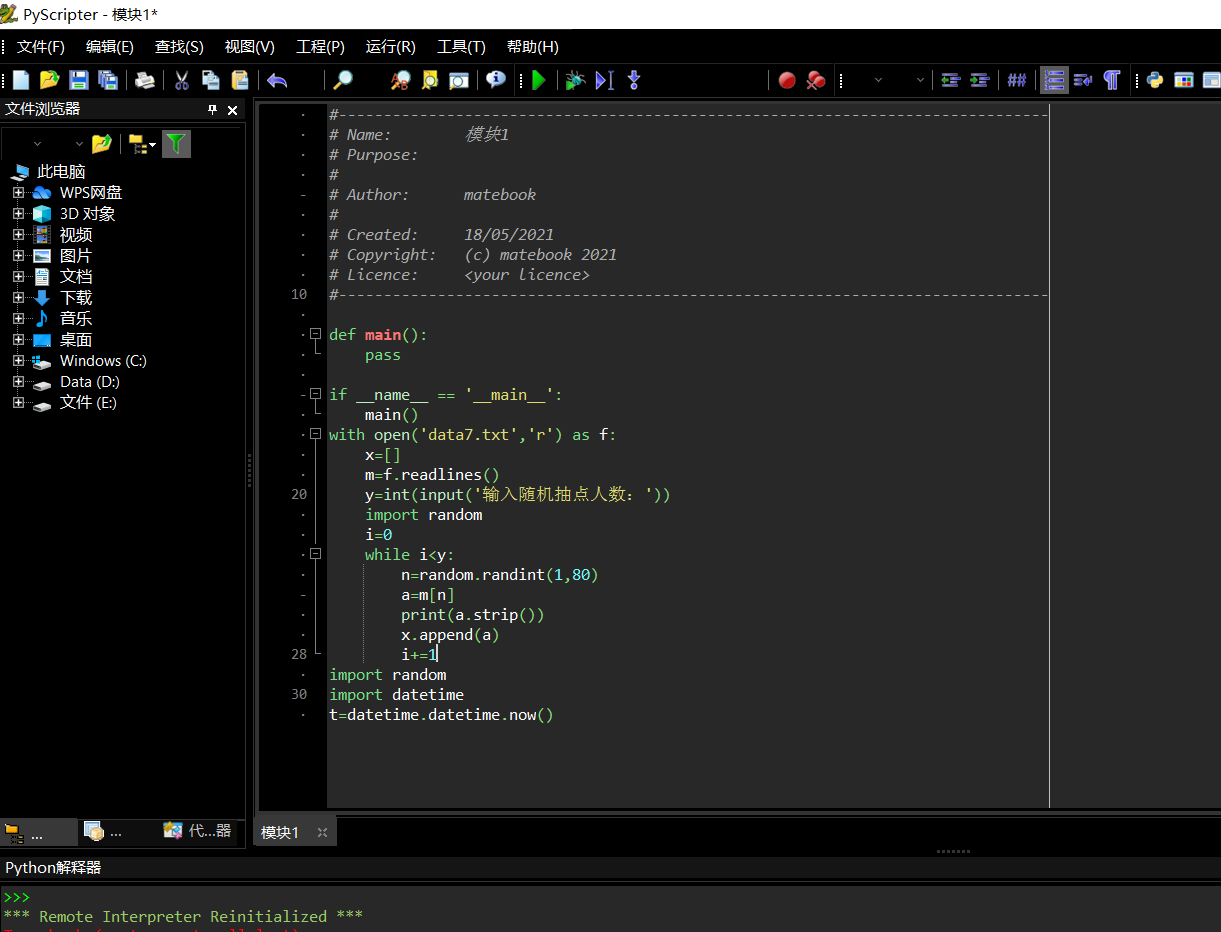Start debugging with the bug icon

[x=574, y=80]
